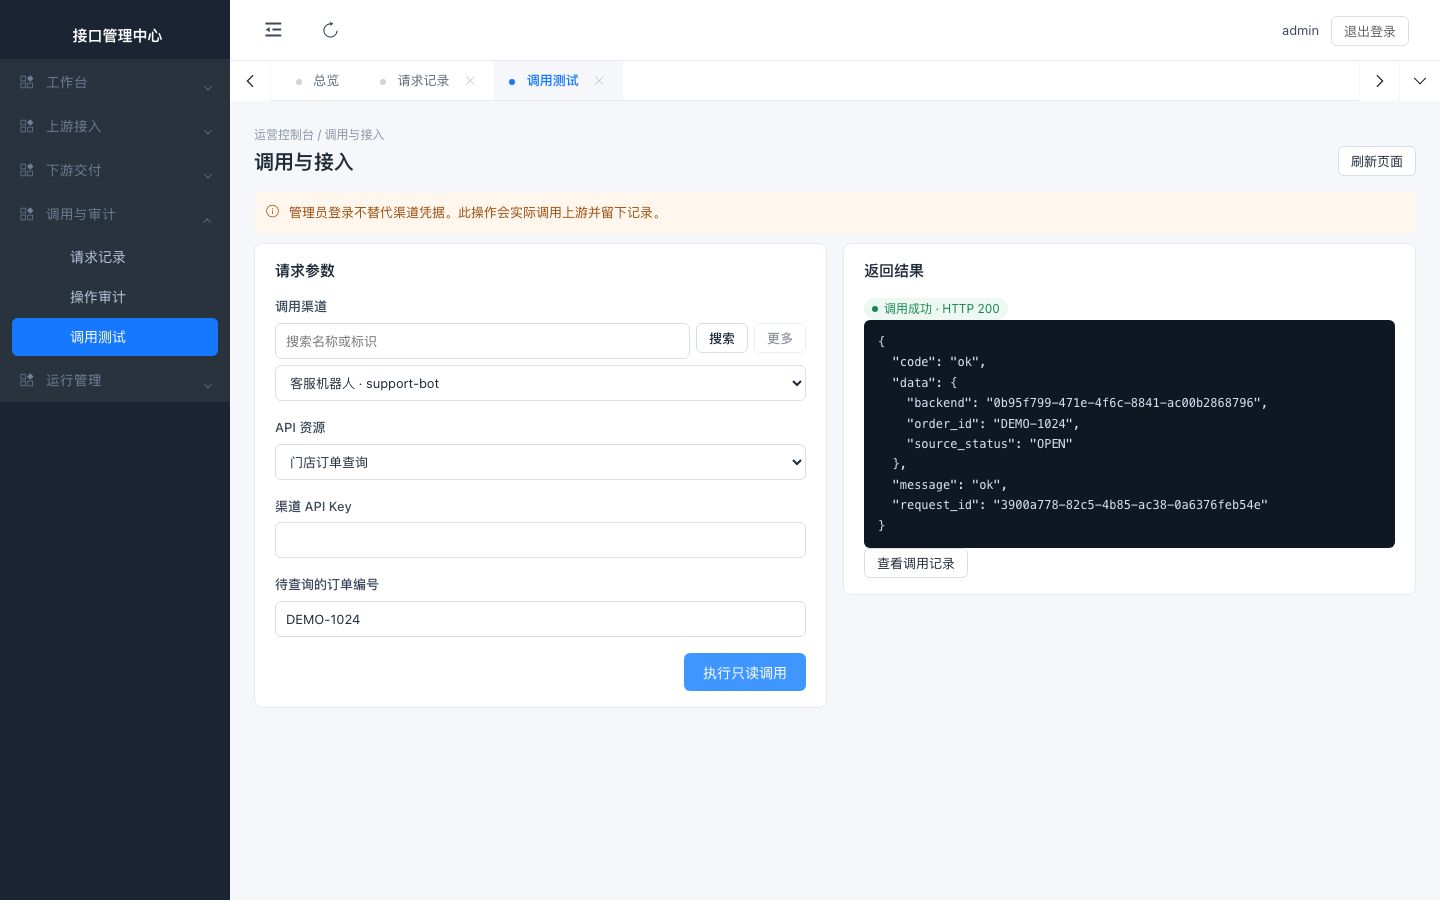
Task: Switch to the 请求记录 tab
Action: 423,81
